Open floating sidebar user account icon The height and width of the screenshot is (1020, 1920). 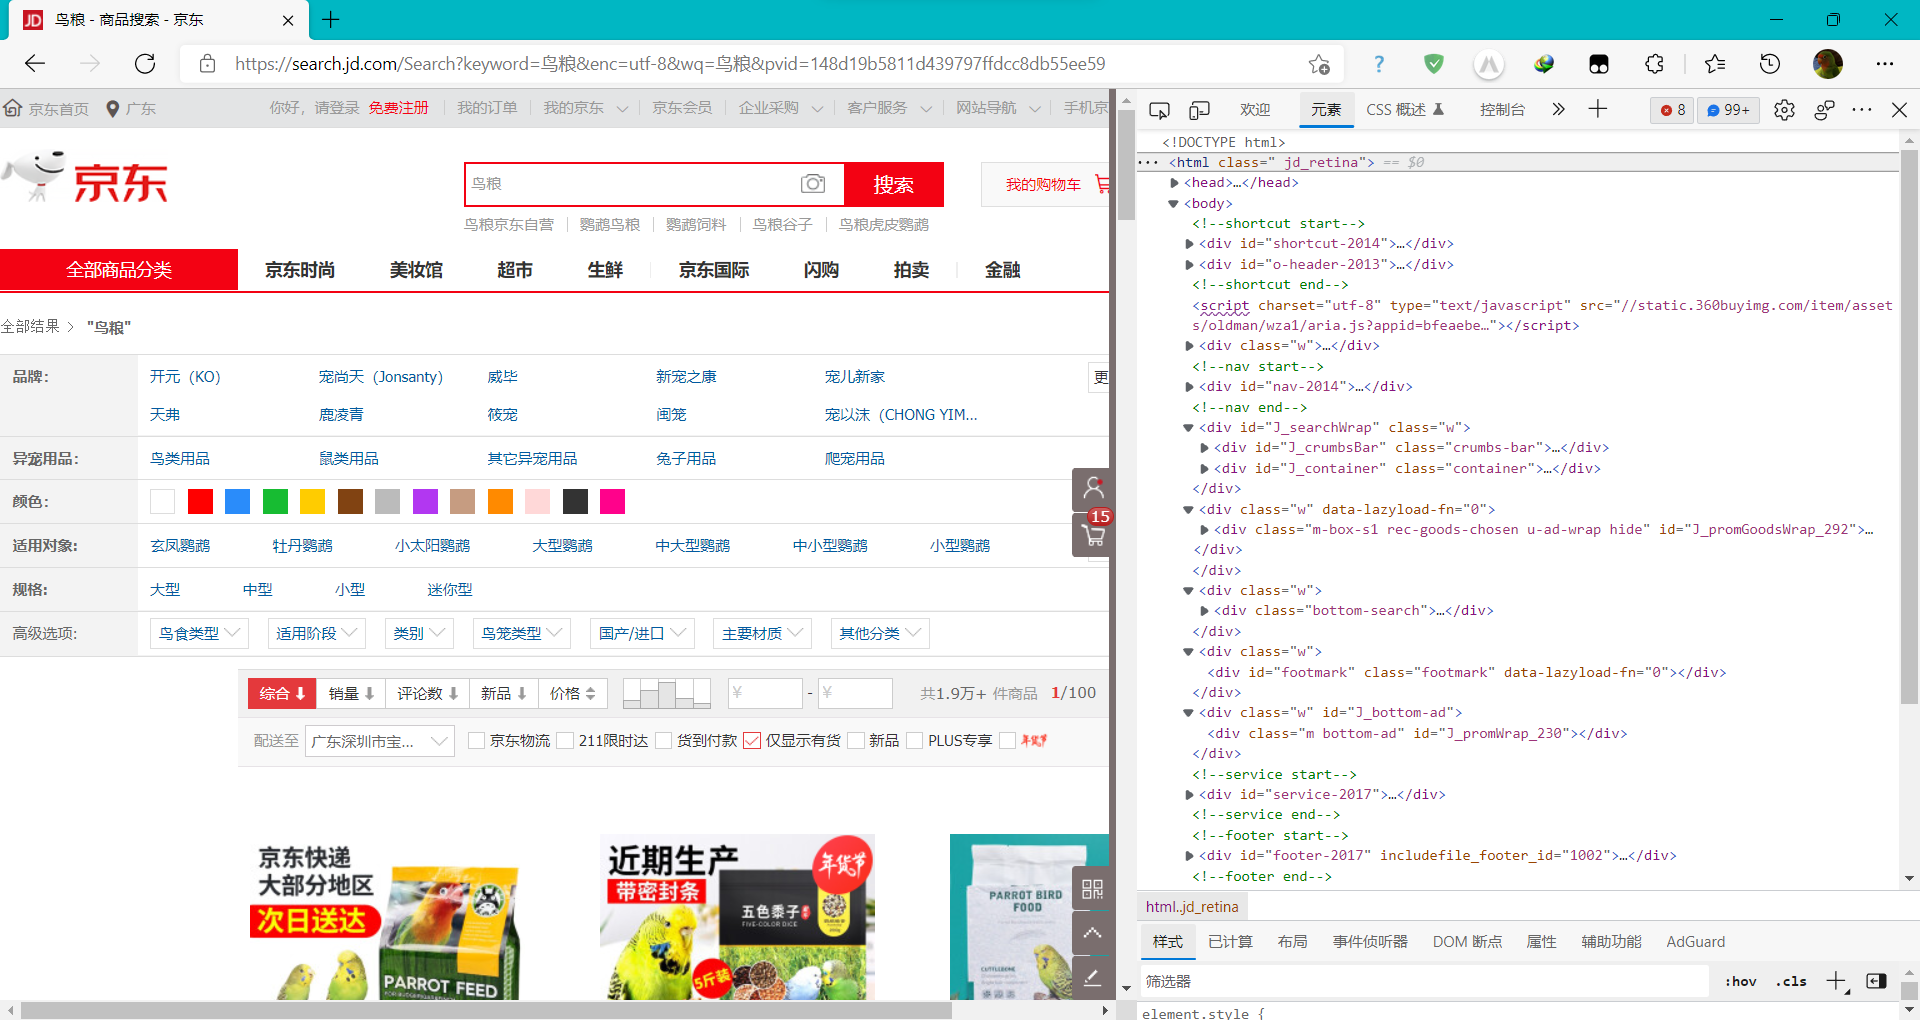[1093, 488]
